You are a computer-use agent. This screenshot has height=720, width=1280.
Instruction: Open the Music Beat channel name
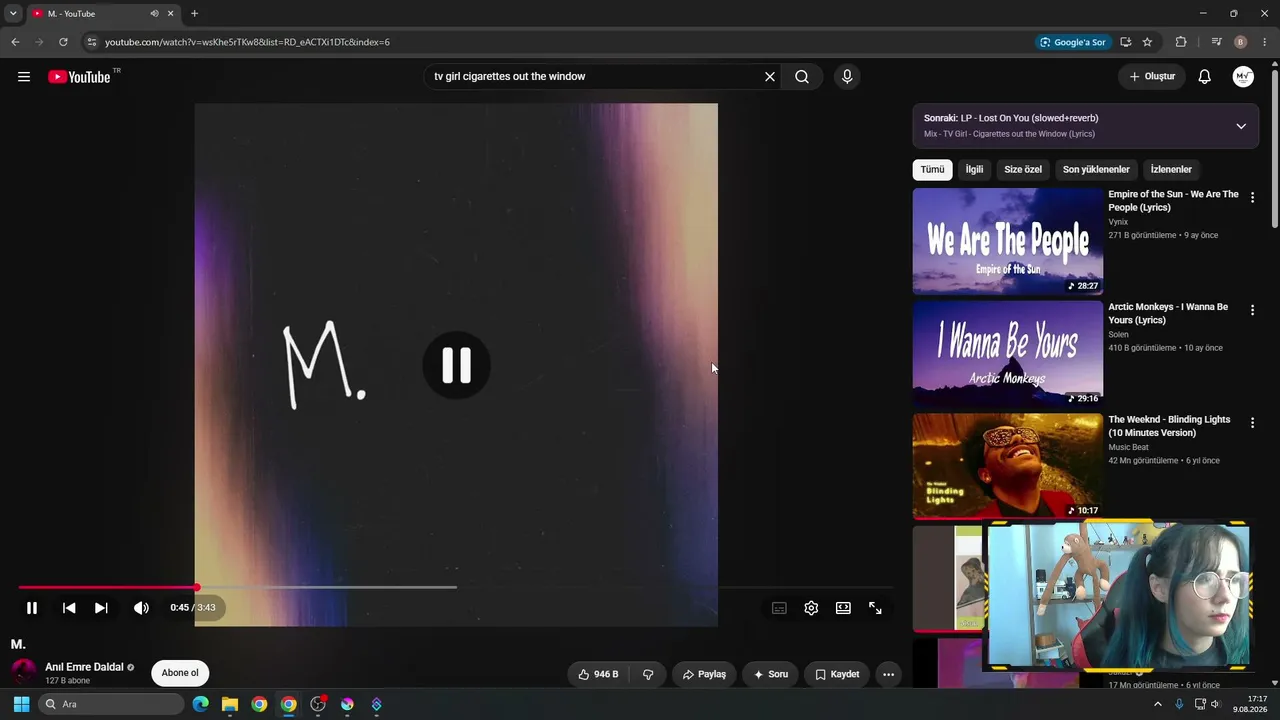[1128, 447]
